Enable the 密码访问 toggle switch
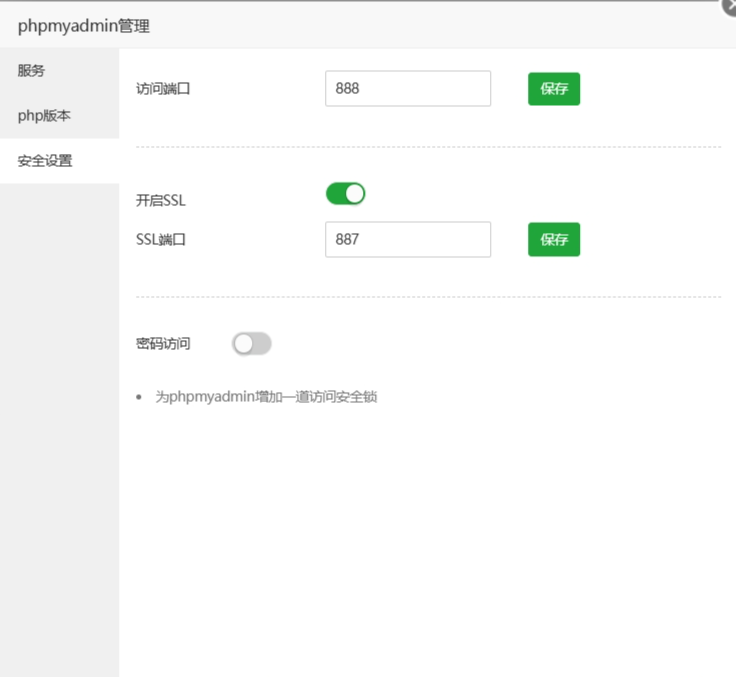The width and height of the screenshot is (736, 677). tap(252, 344)
